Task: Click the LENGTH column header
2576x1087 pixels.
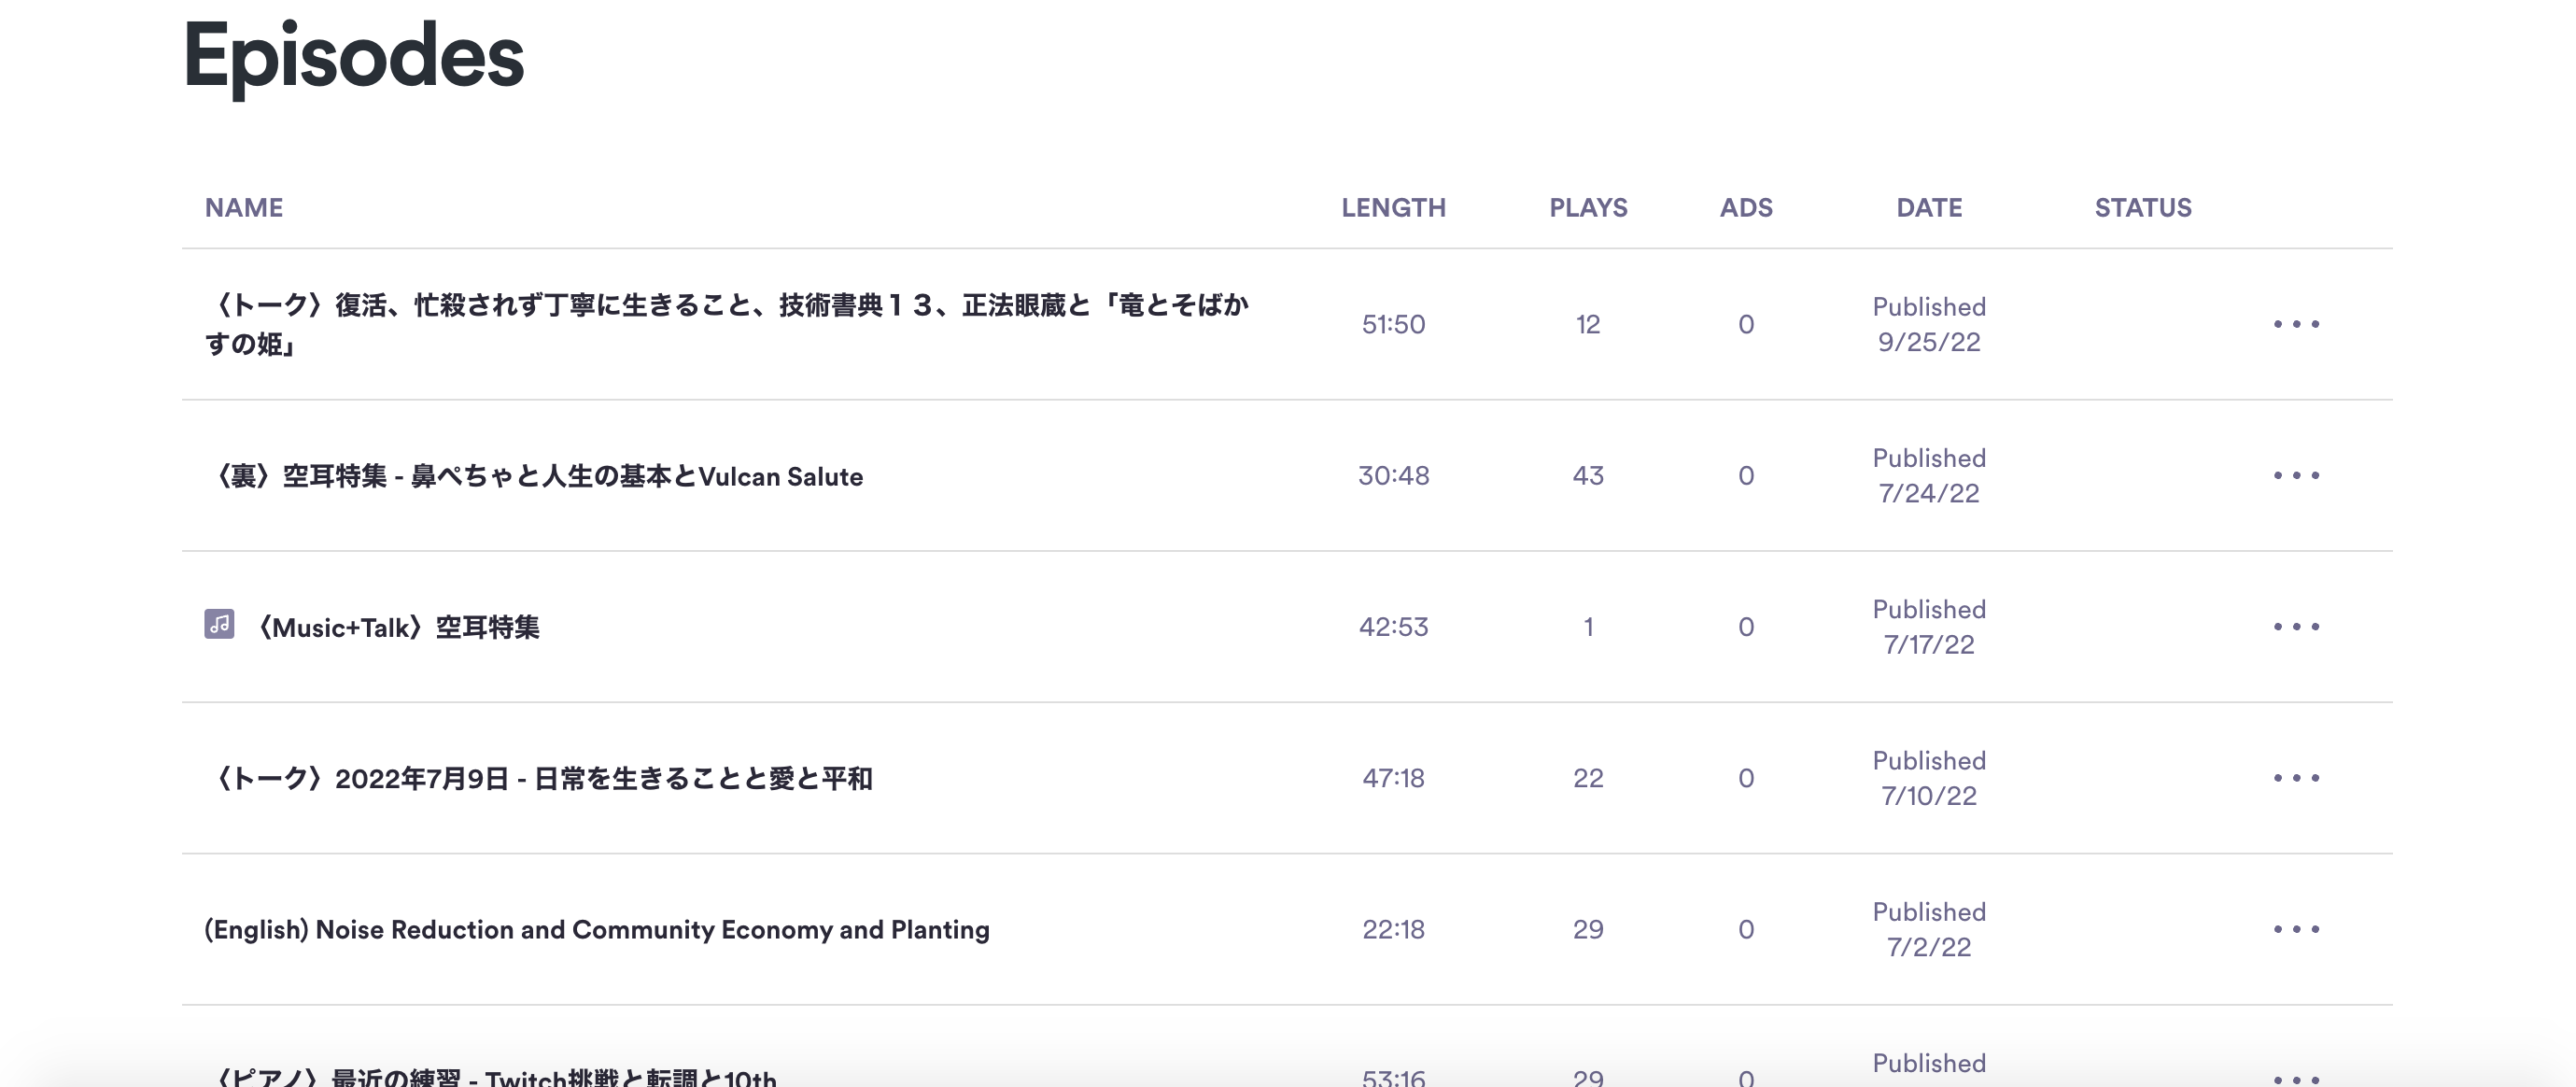Action: [x=1393, y=207]
